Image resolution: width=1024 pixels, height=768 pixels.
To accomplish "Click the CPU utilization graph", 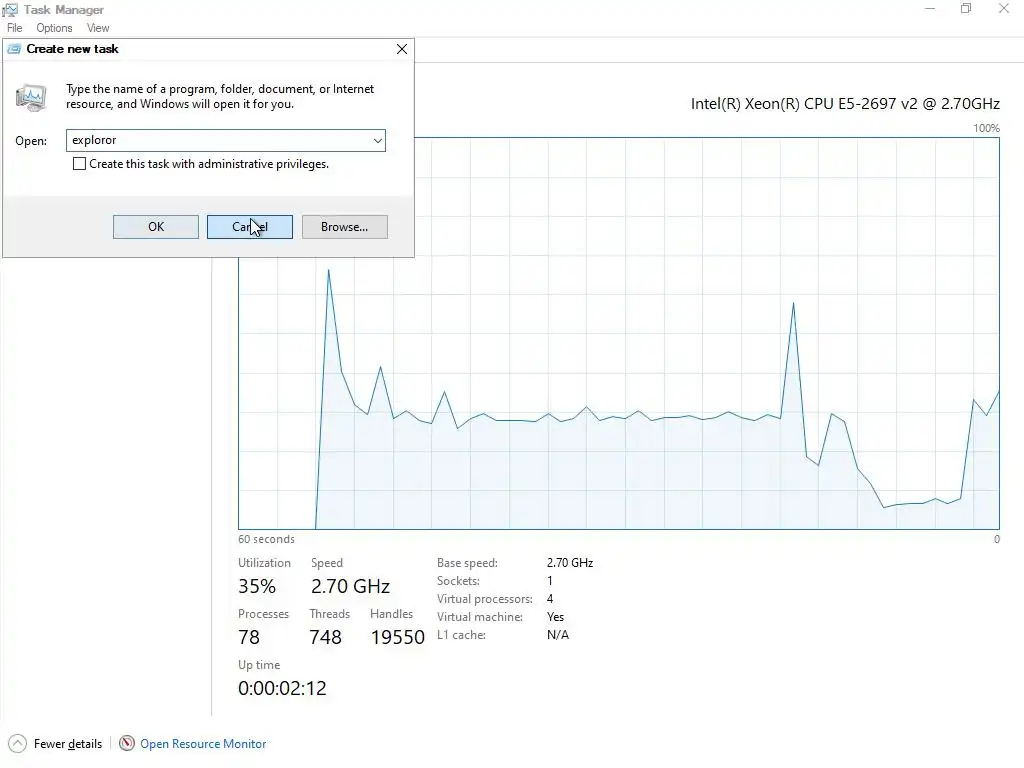I will click(x=618, y=333).
